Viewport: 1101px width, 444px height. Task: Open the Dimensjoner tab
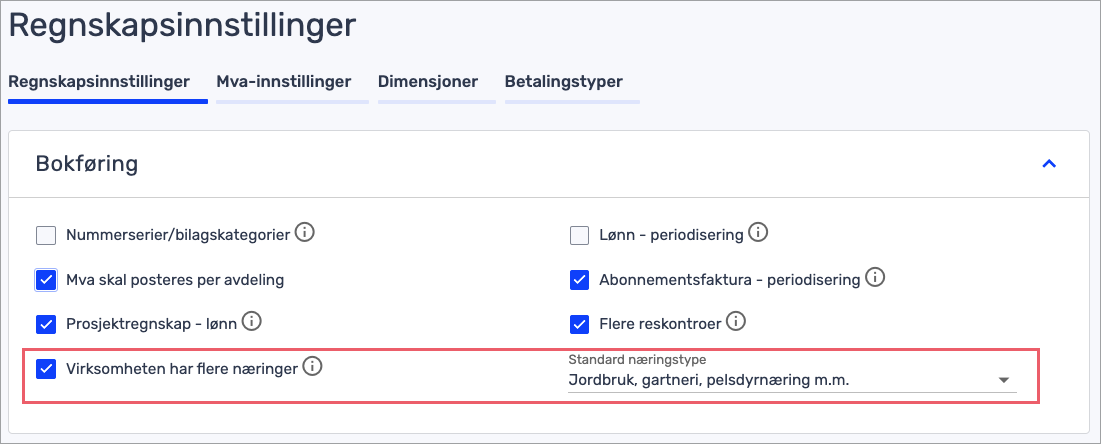pyautogui.click(x=427, y=82)
